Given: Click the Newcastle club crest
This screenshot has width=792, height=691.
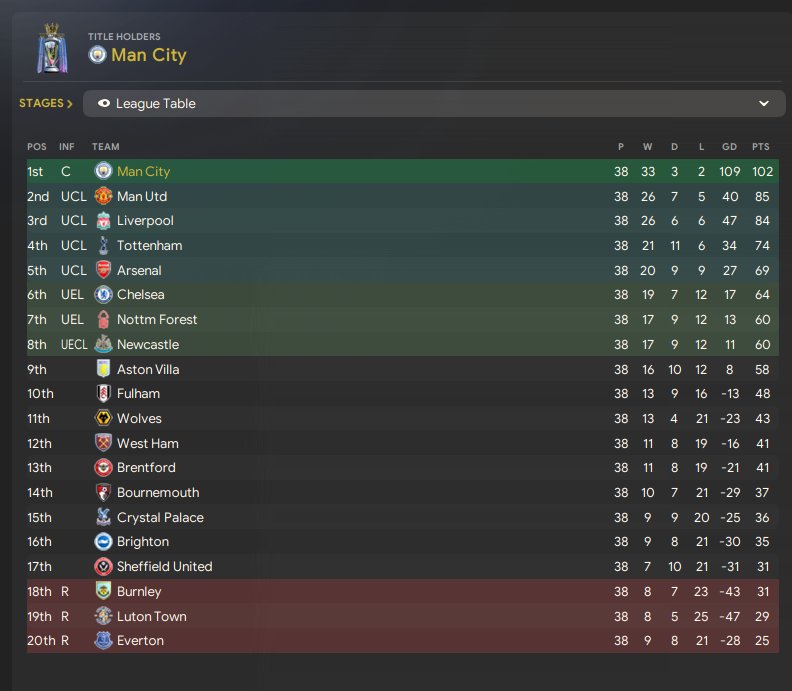Looking at the screenshot, I should point(103,344).
